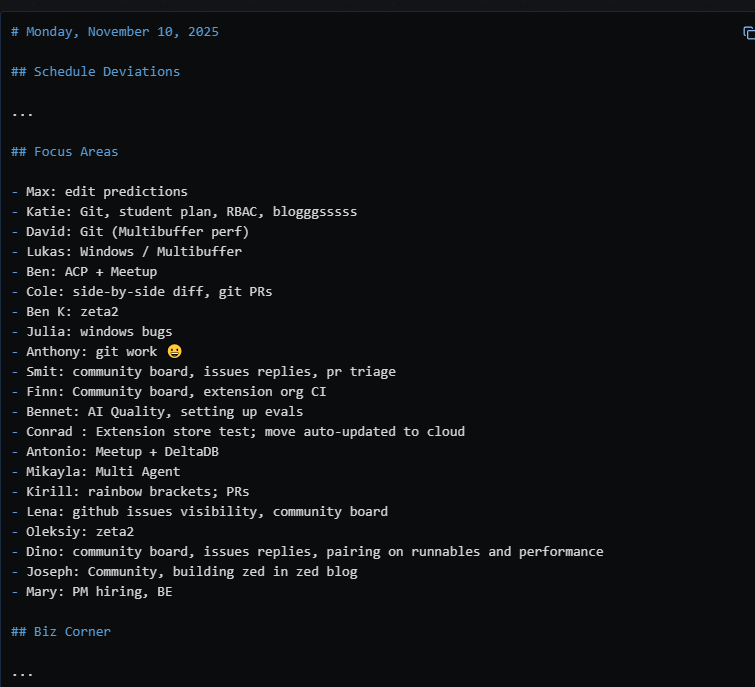
Task: Click the grinning emoji after Anthony's line
Action: tap(175, 352)
